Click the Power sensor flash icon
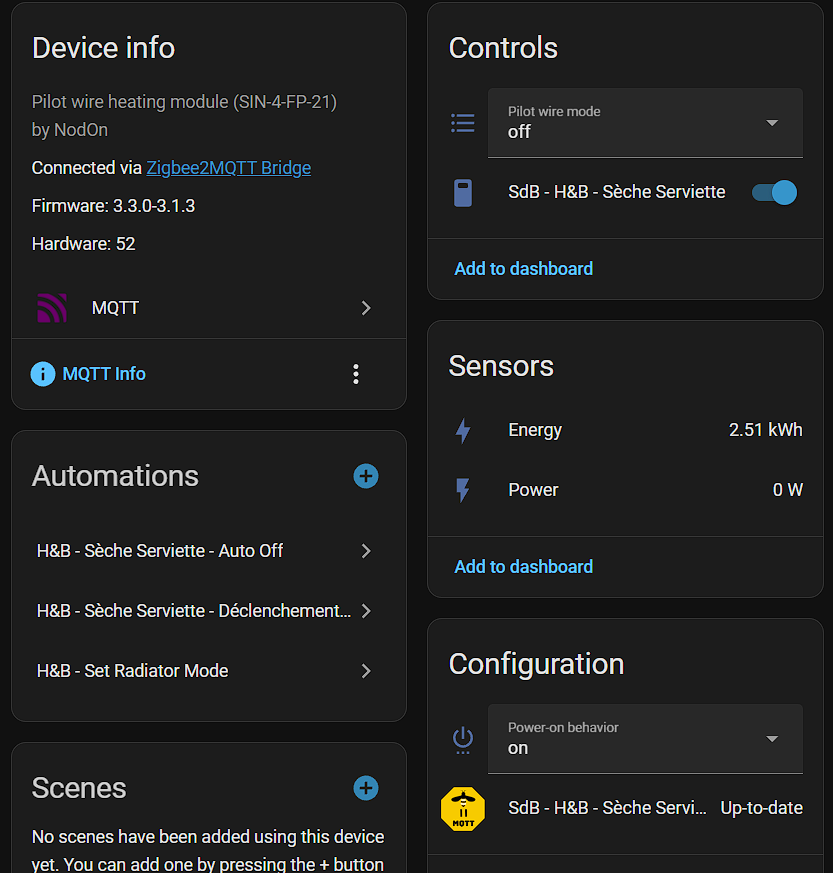 [x=463, y=490]
